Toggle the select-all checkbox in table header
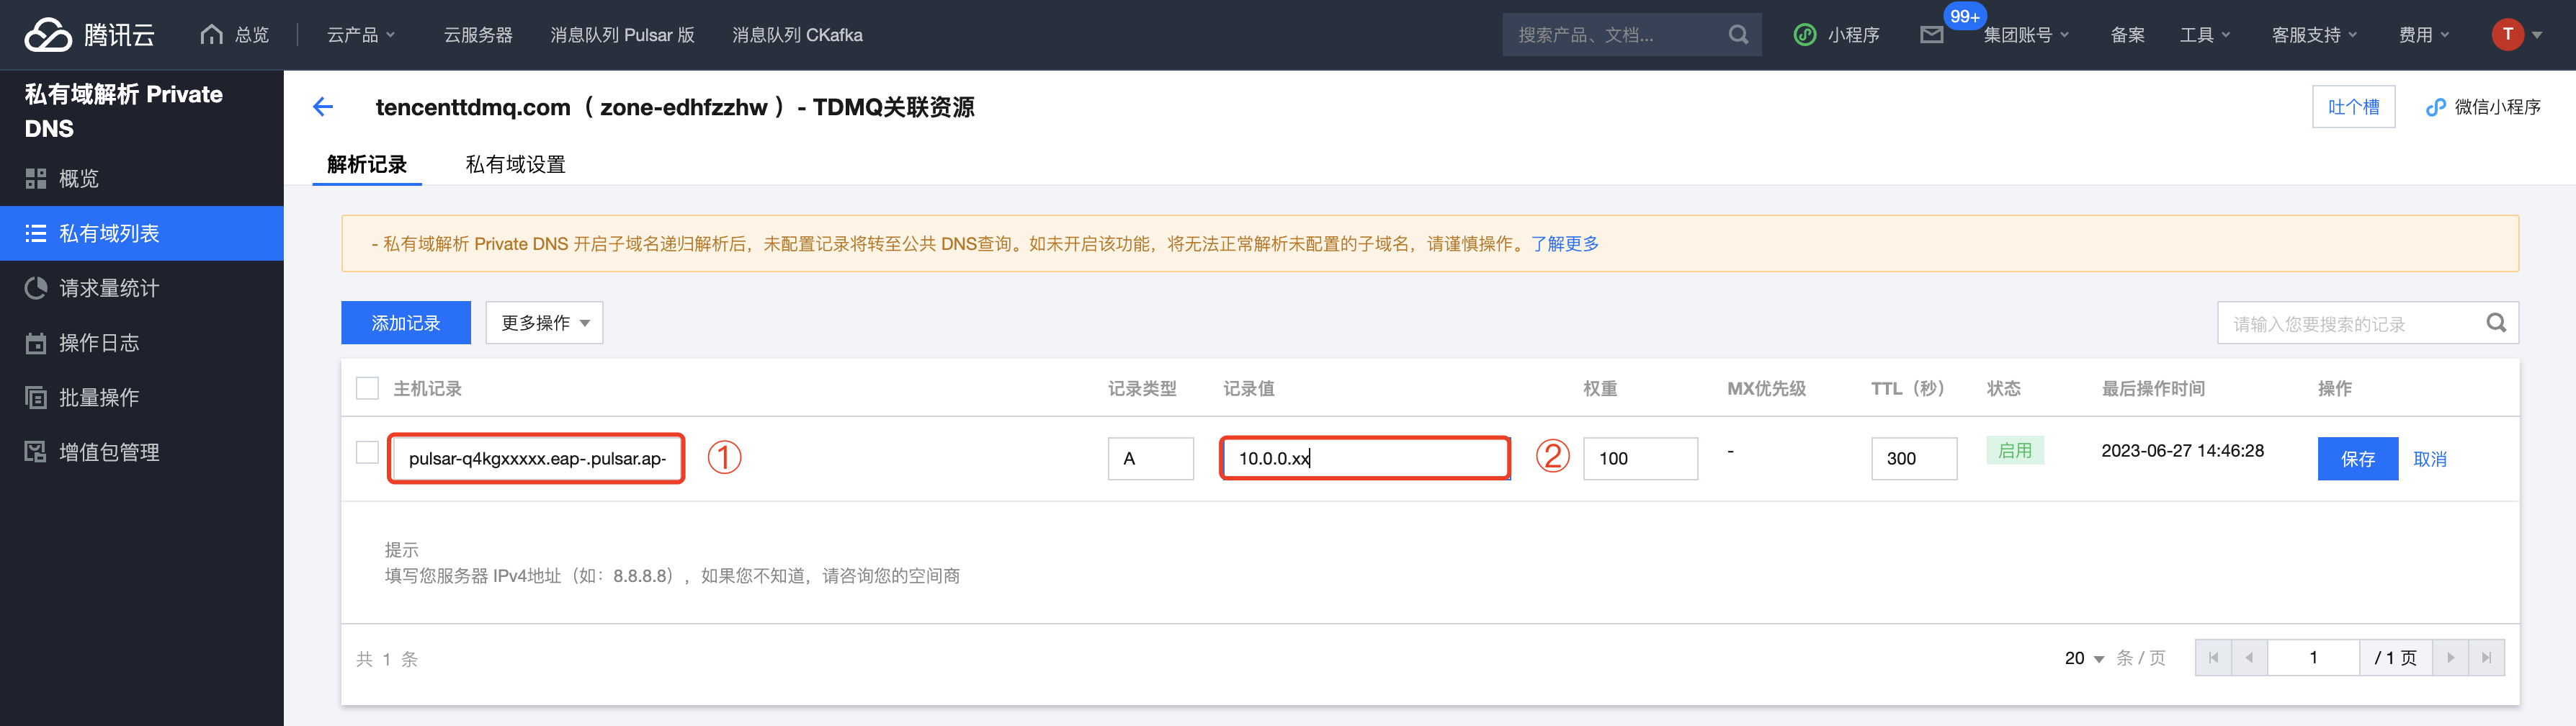 coord(368,388)
